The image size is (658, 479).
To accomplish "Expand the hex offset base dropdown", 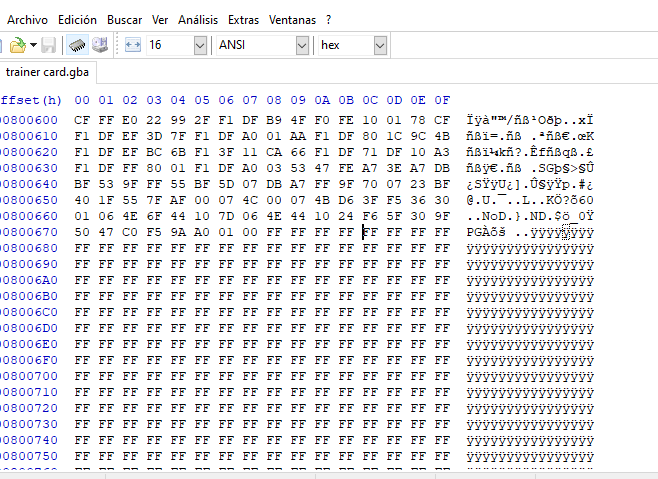I will [380, 45].
